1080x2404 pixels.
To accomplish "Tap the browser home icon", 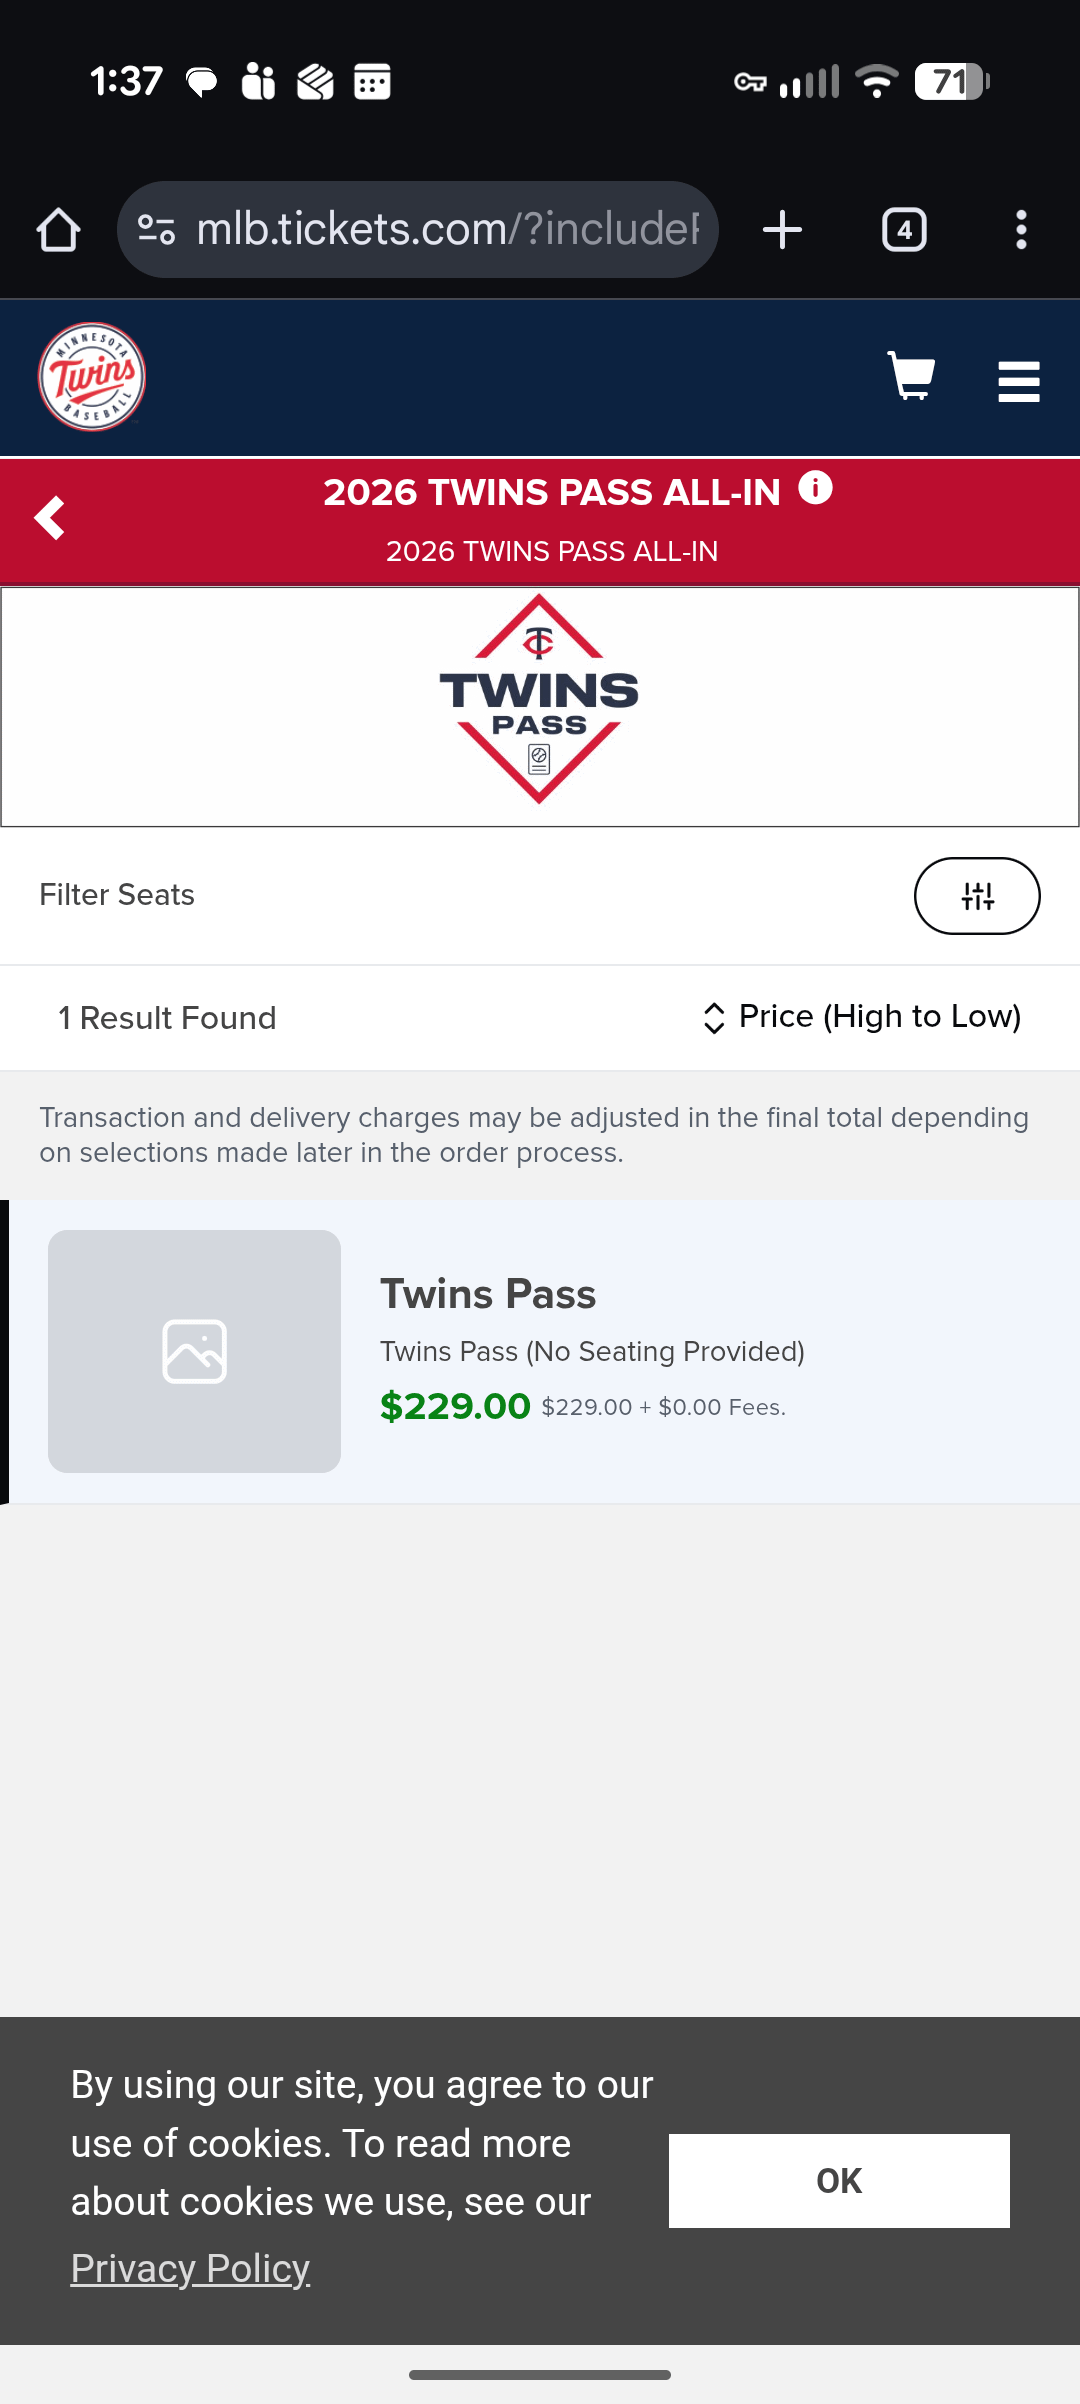I will pyautogui.click(x=58, y=230).
